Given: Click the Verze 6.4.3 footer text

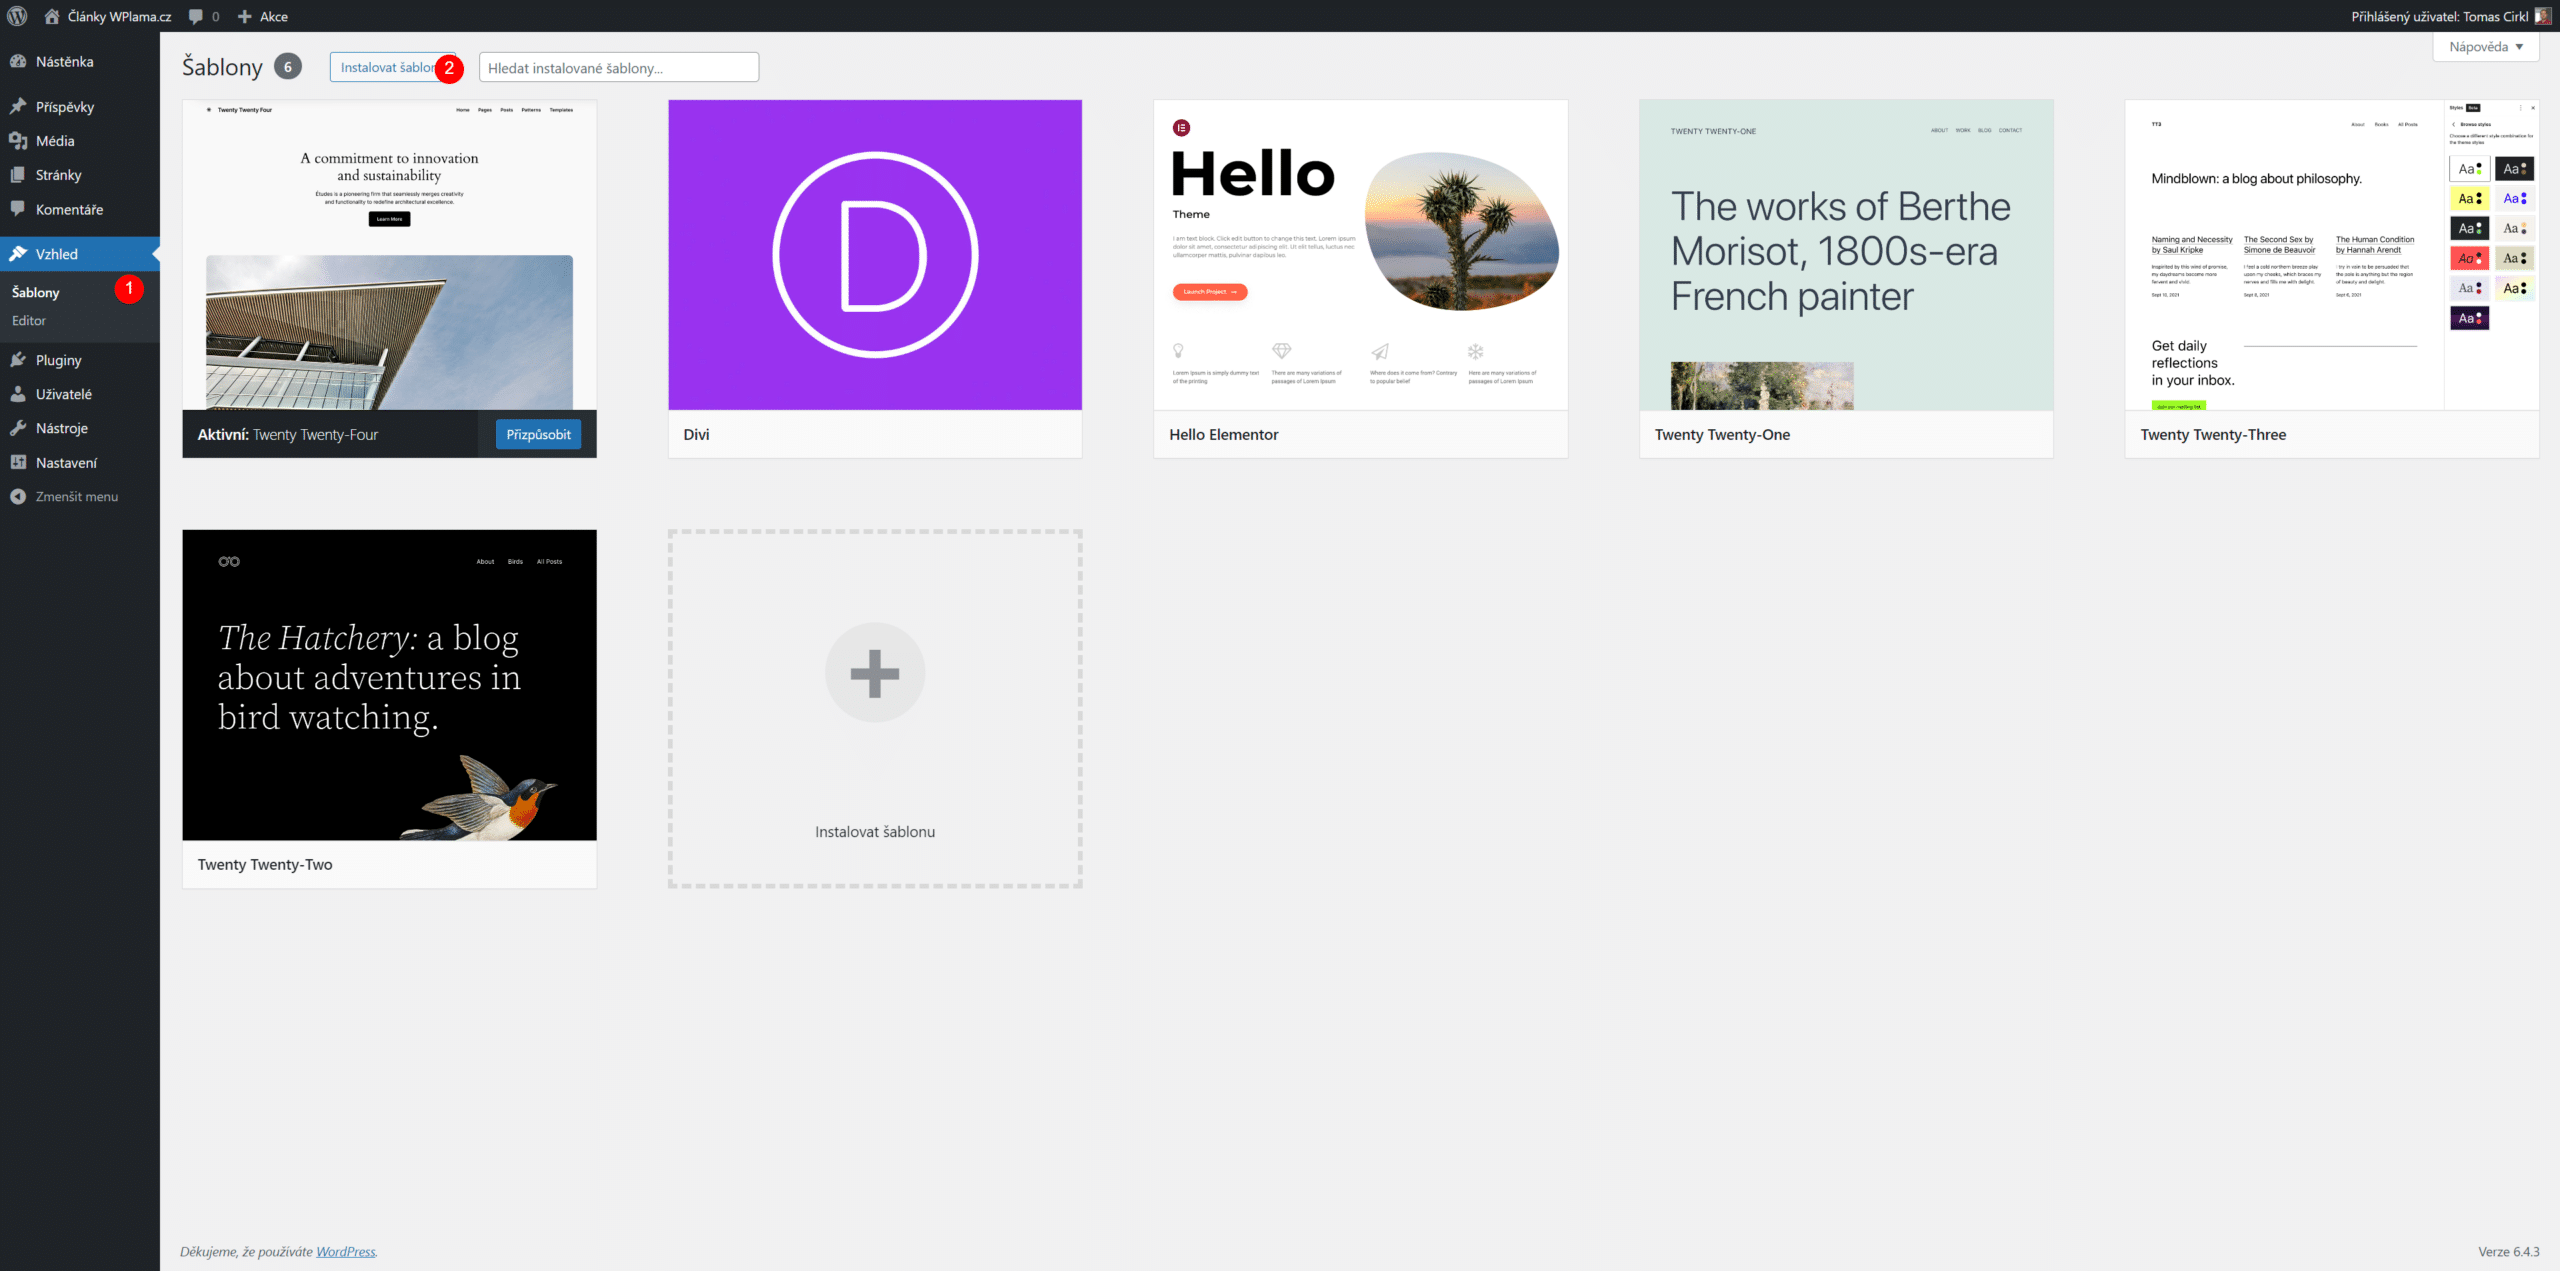Looking at the screenshot, I should 2509,1251.
